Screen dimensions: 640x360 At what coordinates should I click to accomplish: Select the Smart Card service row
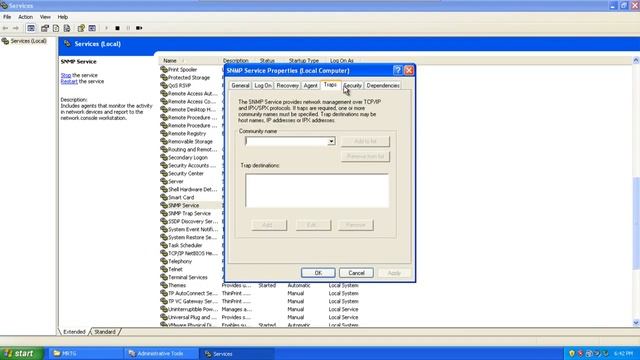coord(181,198)
